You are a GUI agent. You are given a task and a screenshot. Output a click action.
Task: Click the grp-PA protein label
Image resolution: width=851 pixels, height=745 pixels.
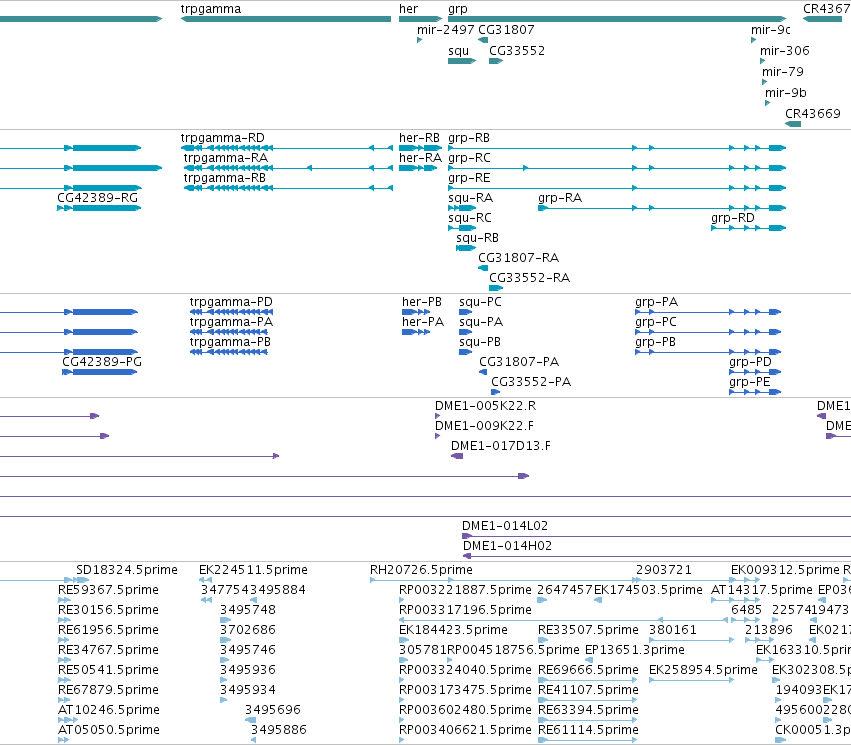[656, 302]
